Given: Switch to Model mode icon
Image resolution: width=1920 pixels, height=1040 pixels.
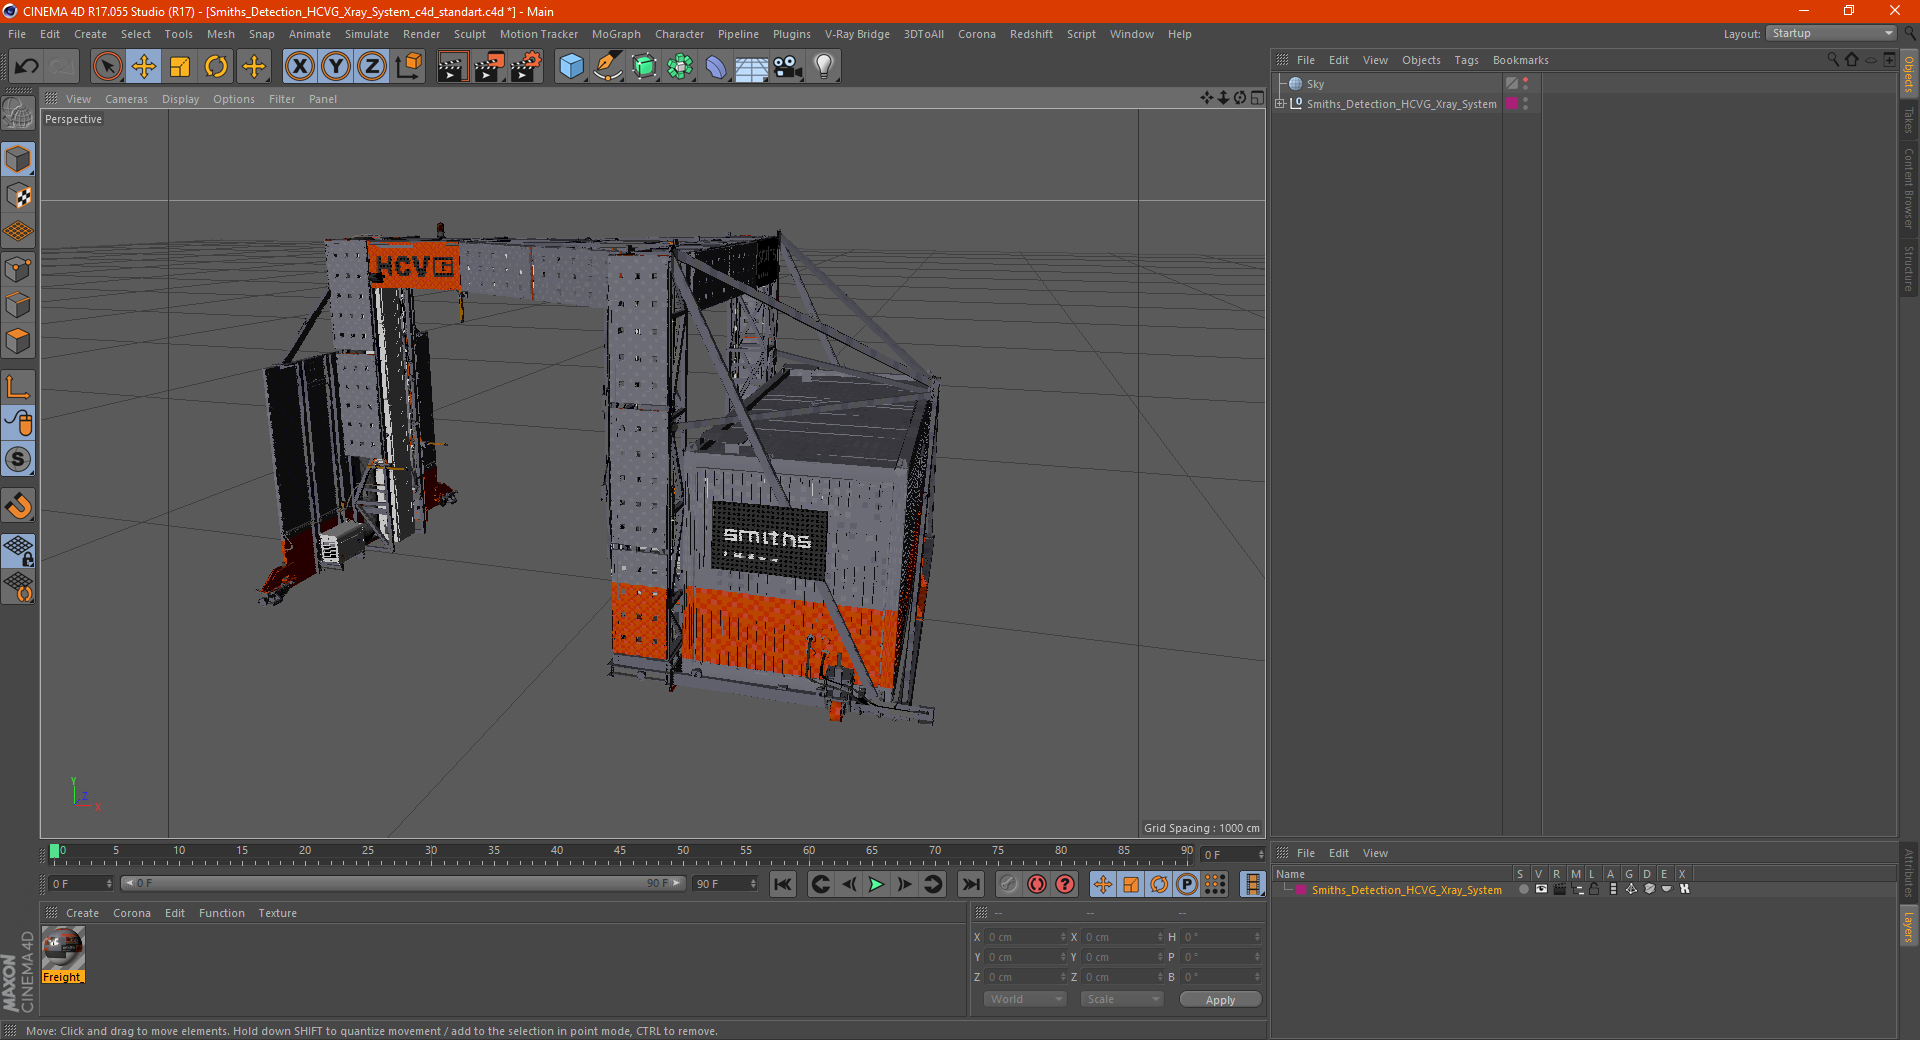Looking at the screenshot, I should [19, 159].
